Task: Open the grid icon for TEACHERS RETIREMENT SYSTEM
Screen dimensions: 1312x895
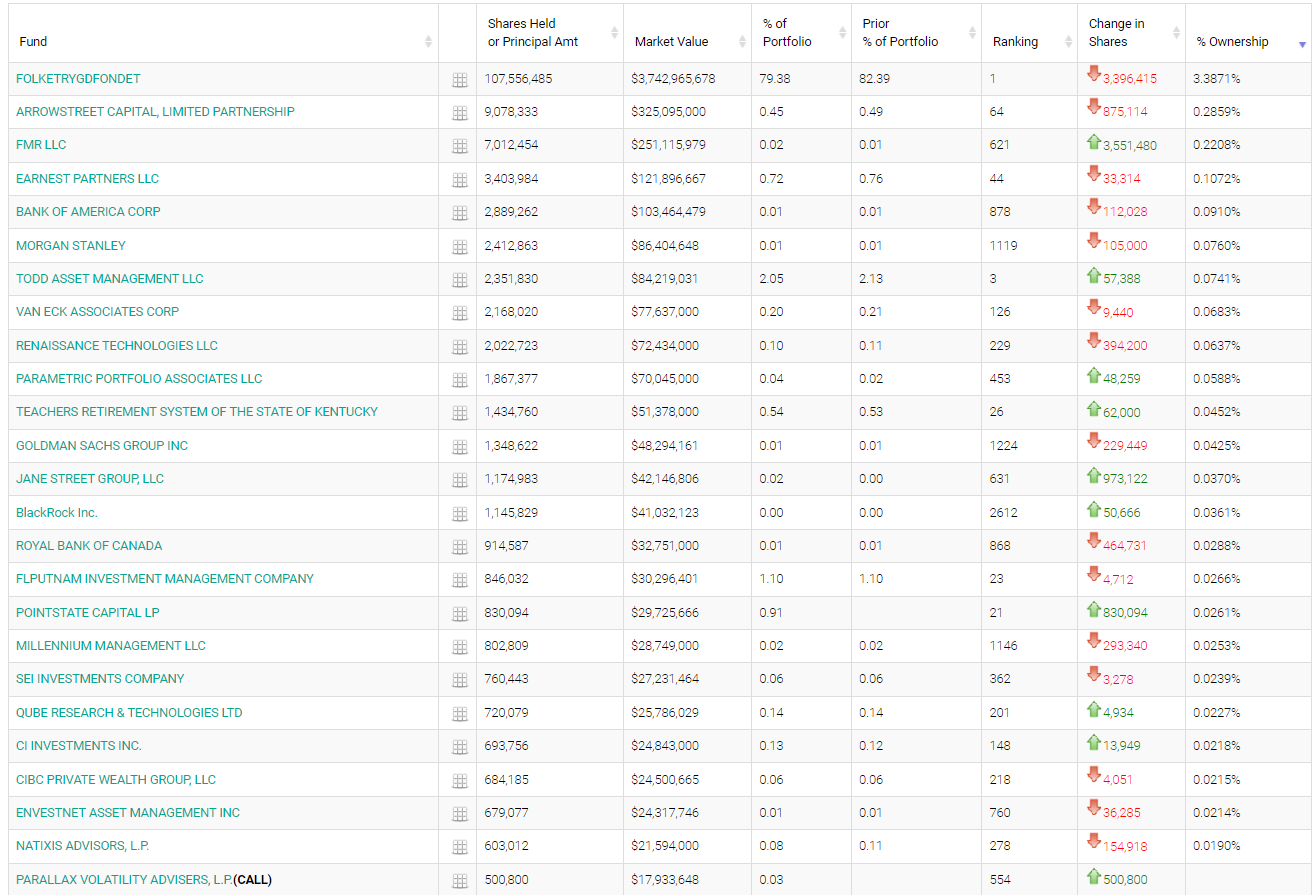Action: point(460,413)
